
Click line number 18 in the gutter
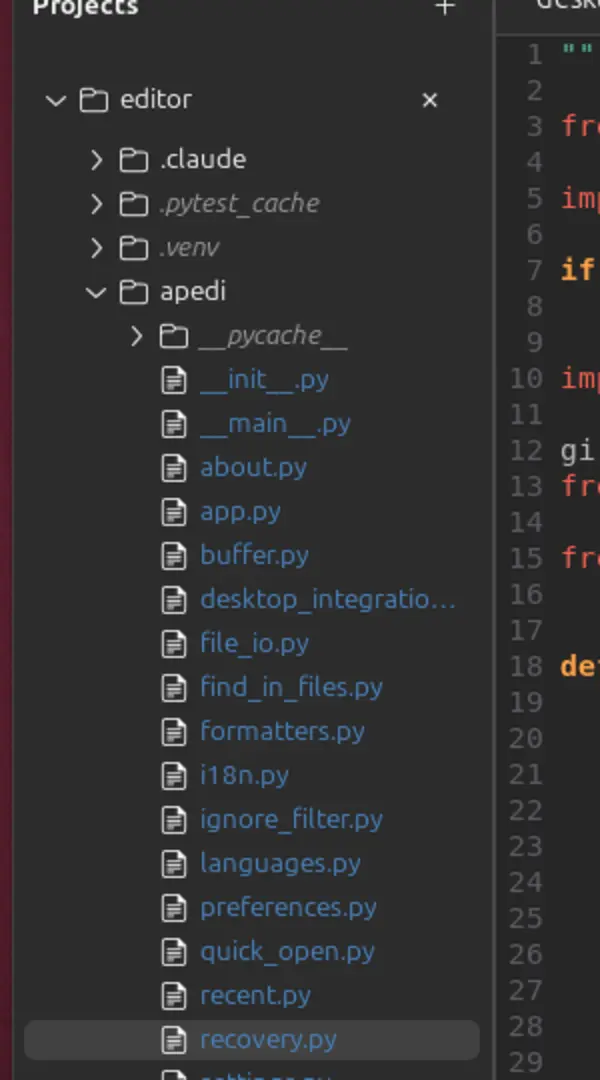pos(526,666)
